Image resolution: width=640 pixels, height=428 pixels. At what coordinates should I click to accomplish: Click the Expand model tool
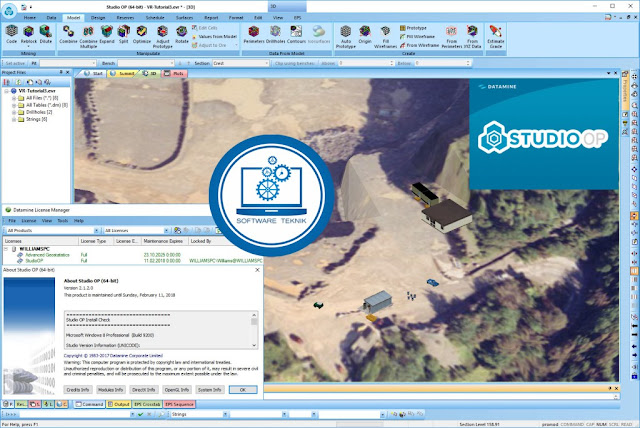pos(107,34)
